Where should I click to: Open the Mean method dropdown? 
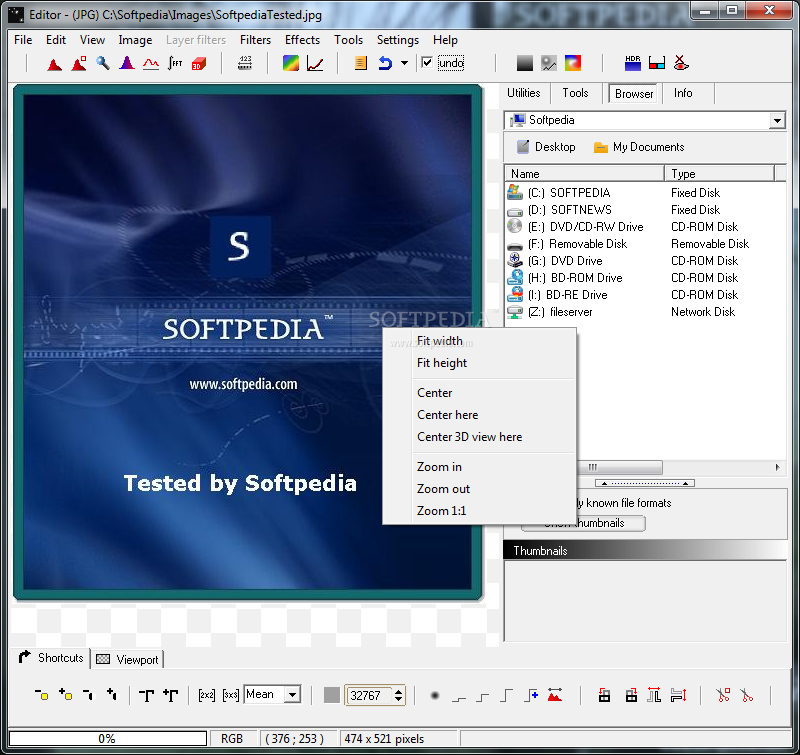(292, 694)
